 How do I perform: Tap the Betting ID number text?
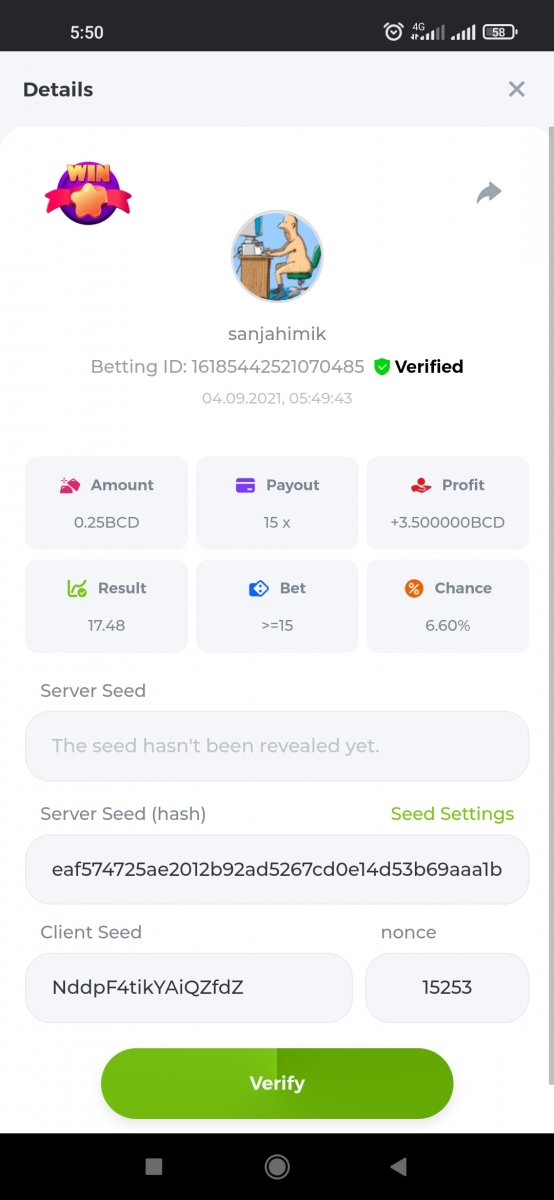[x=278, y=367]
